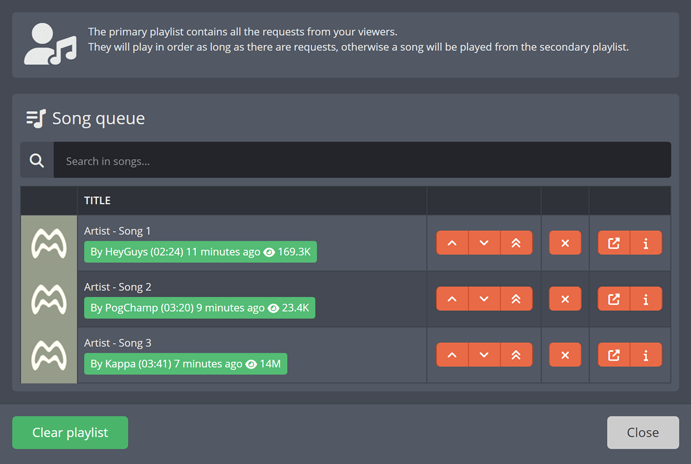Open Song 2 external link
Screen dimensions: 691x464
pyautogui.click(x=614, y=299)
